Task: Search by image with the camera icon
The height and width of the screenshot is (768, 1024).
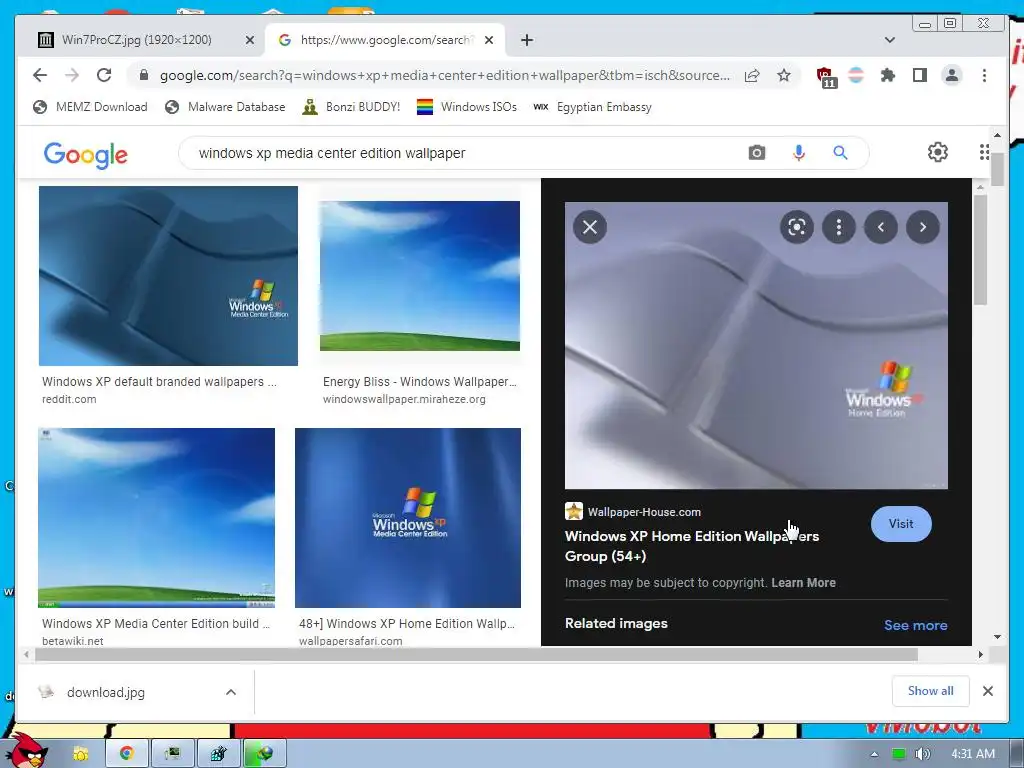Action: tap(756, 153)
